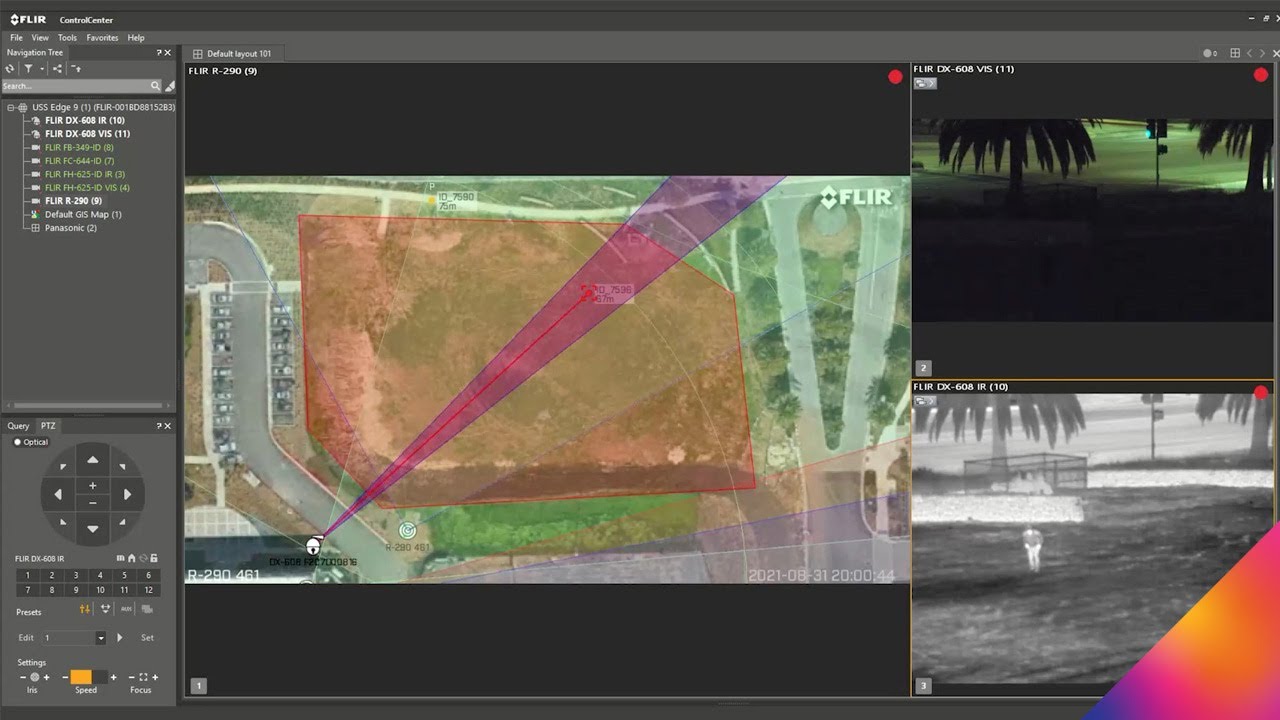Click the orange Speed slider
1280x720 pixels.
(81, 677)
